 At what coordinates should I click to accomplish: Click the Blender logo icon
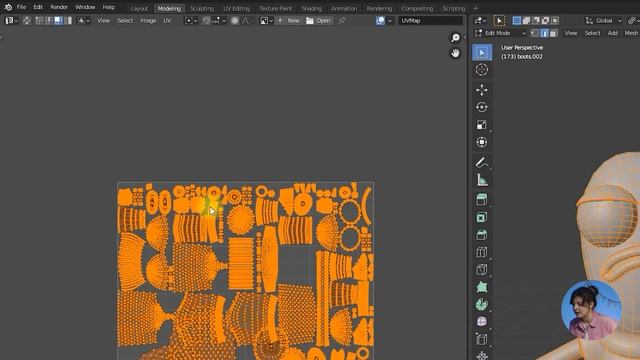[x=8, y=7]
